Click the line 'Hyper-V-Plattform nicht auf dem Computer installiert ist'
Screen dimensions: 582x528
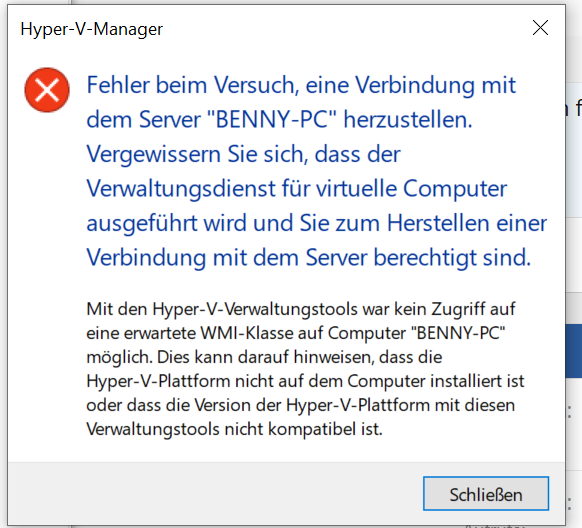coord(305,381)
